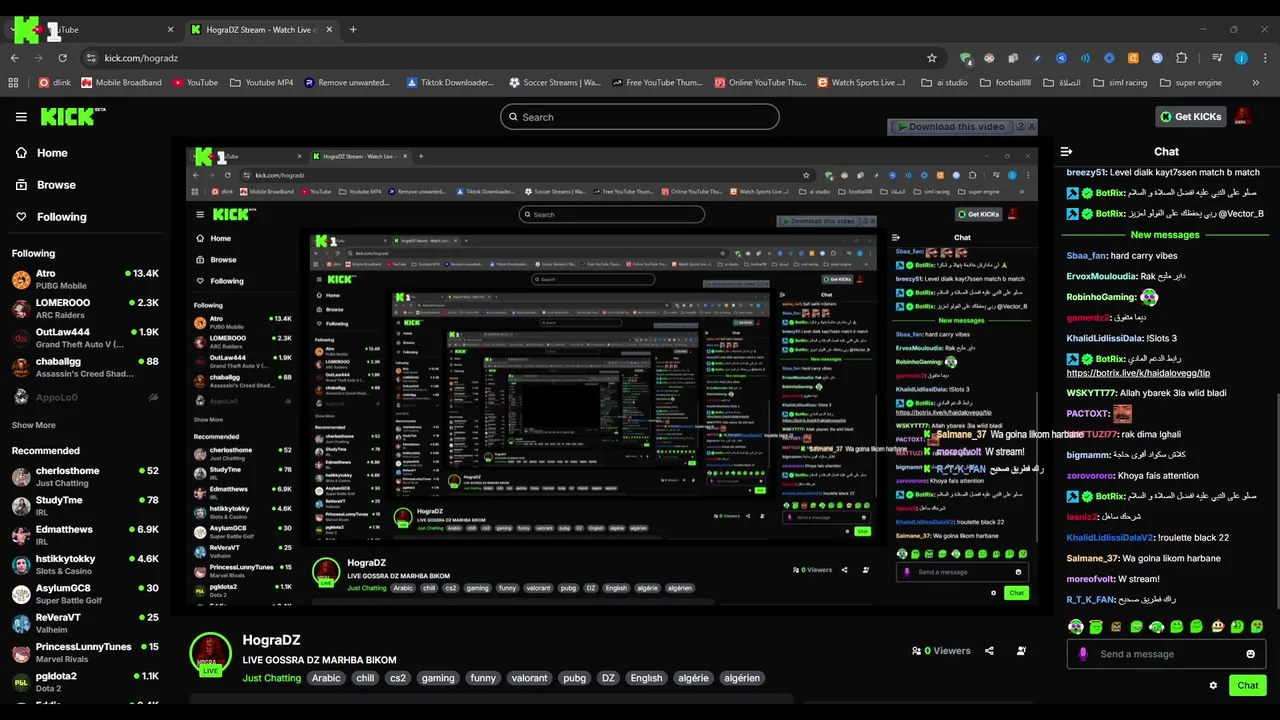
Task: Click the HograDZ streamer avatar with the LIVE badge below the main player
Action: pyautogui.click(x=210, y=654)
